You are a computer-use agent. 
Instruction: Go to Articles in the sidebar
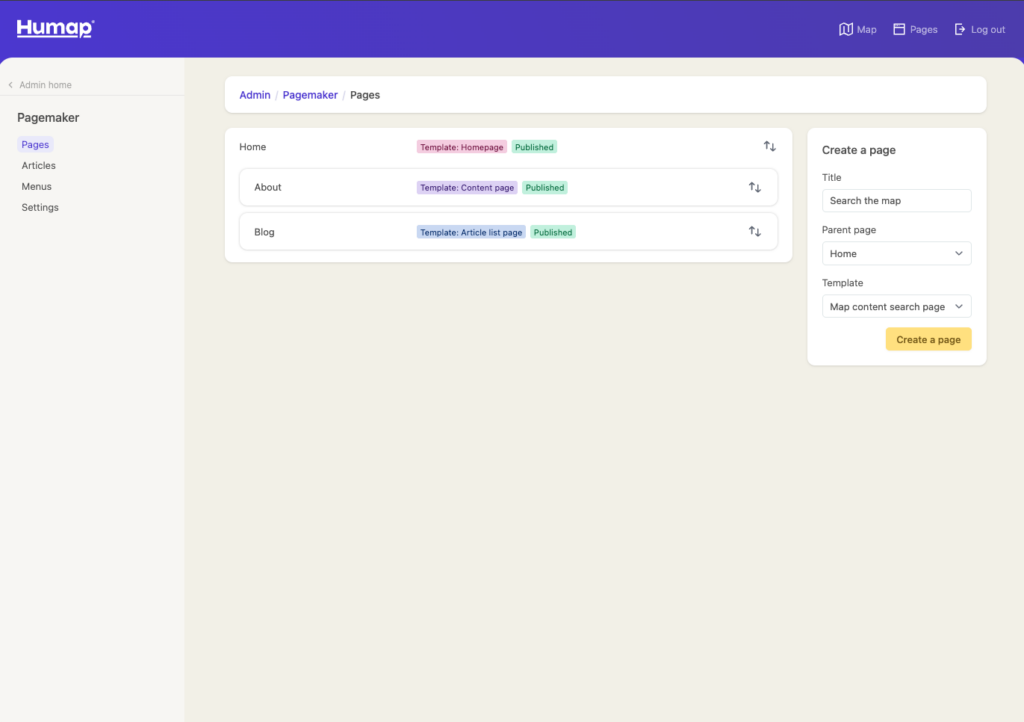click(39, 166)
